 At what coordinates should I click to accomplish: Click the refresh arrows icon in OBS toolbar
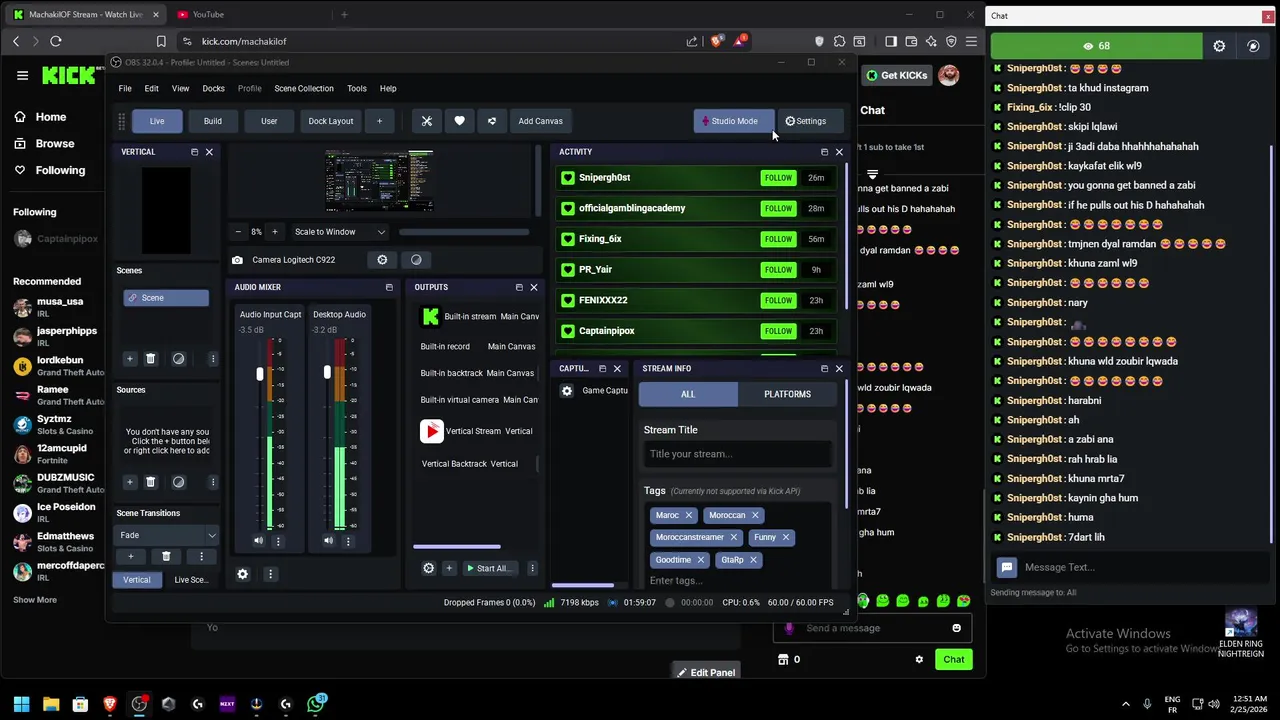[x=491, y=121]
